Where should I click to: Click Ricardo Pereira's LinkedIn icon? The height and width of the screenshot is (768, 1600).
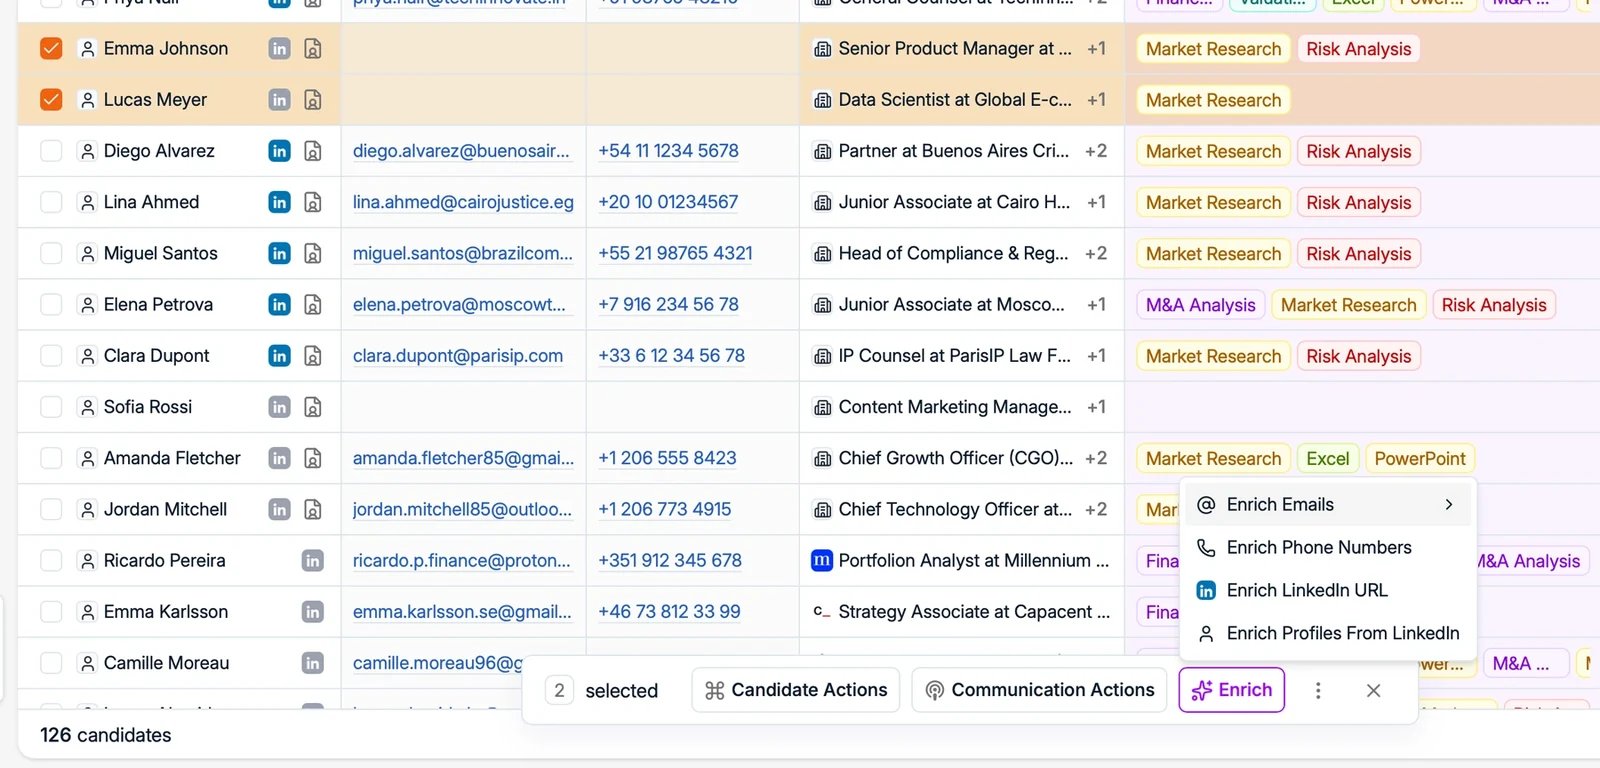pyautogui.click(x=313, y=561)
